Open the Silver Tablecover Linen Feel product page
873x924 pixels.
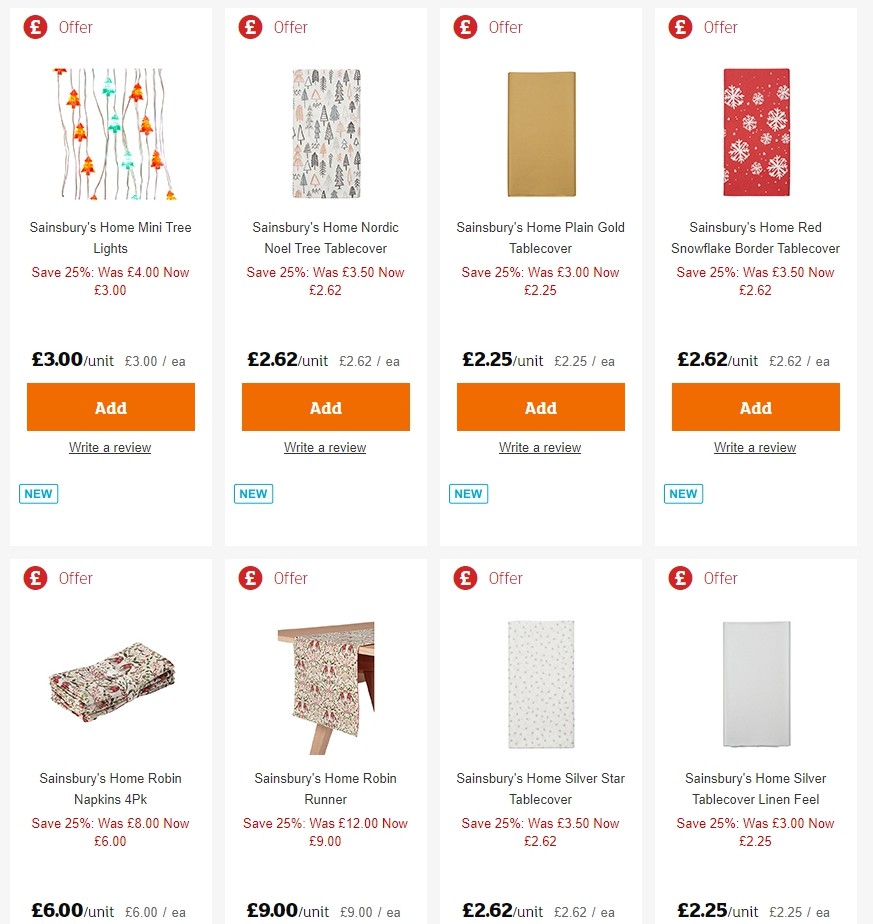pos(755,789)
